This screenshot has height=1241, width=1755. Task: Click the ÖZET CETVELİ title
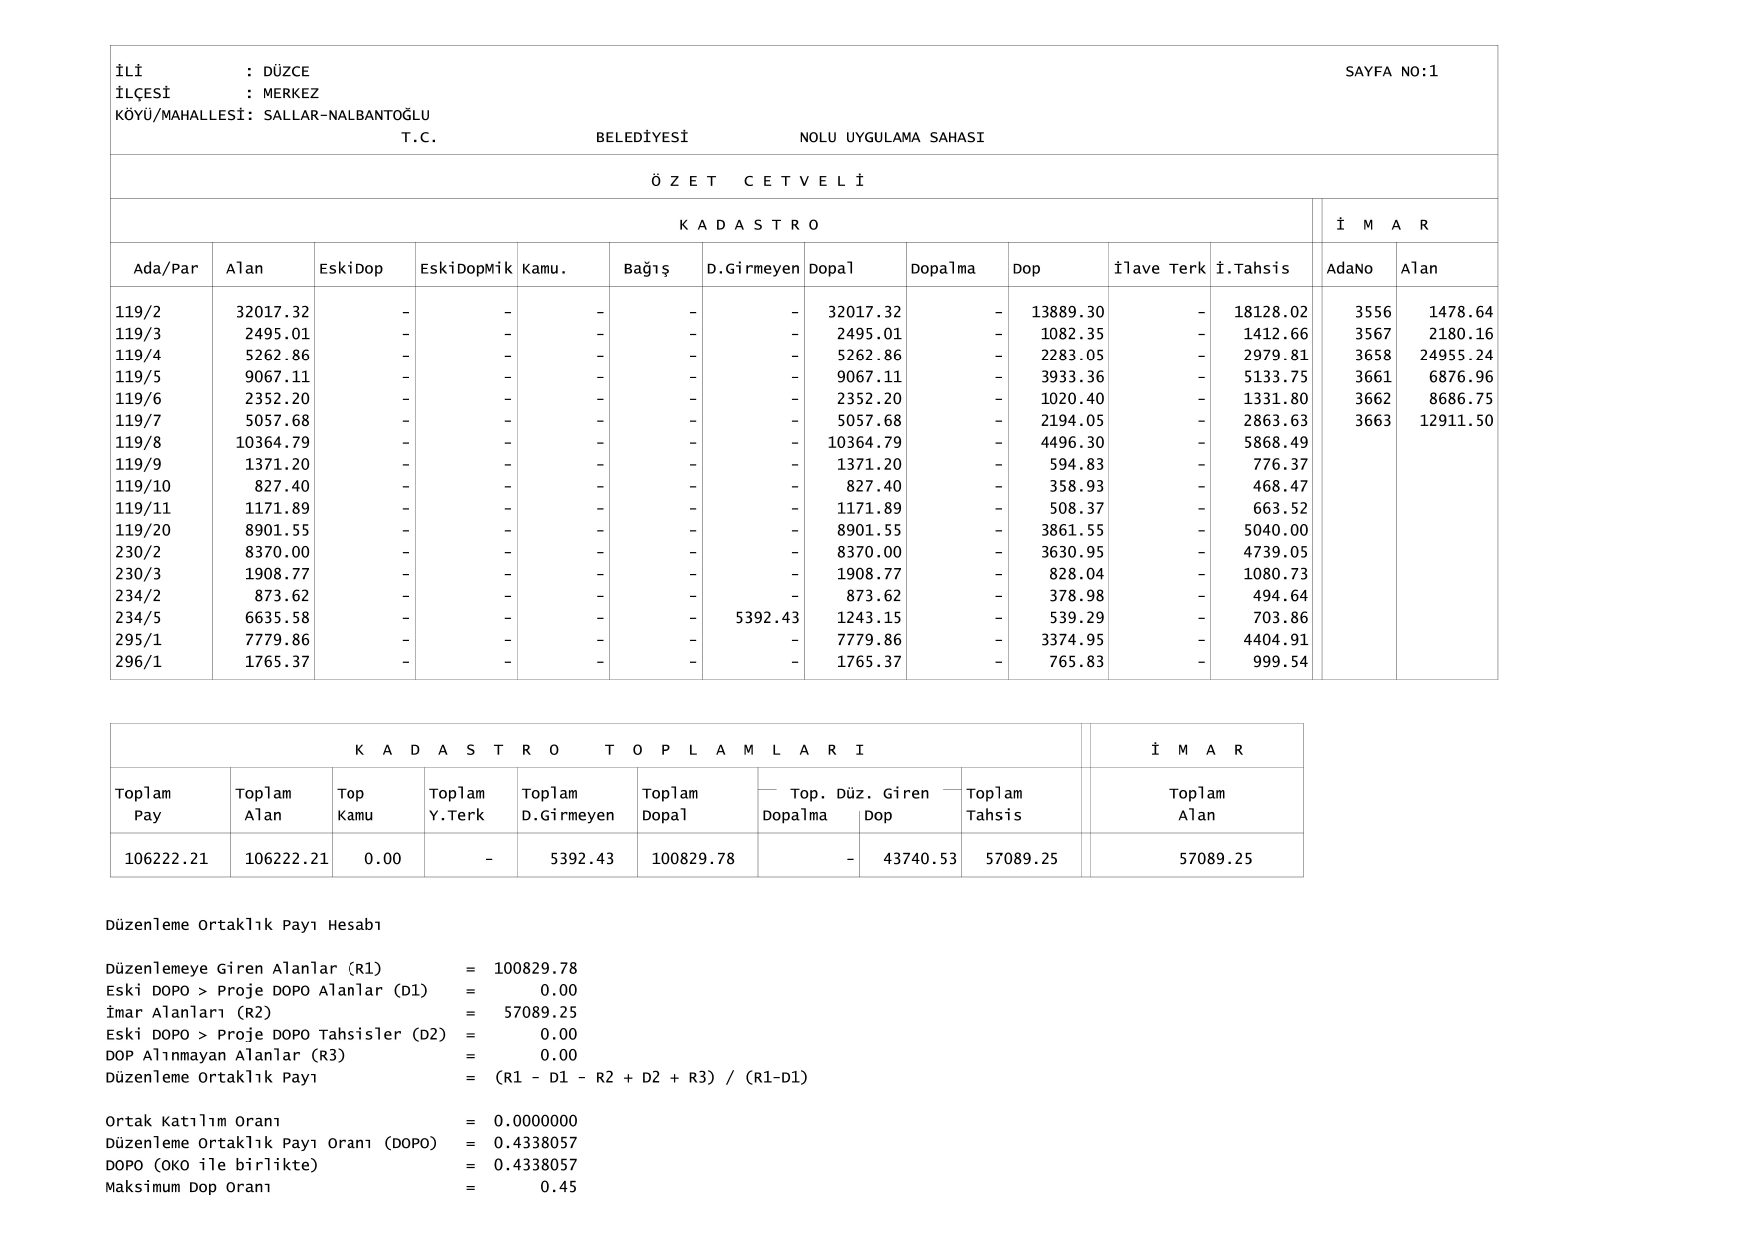757,181
